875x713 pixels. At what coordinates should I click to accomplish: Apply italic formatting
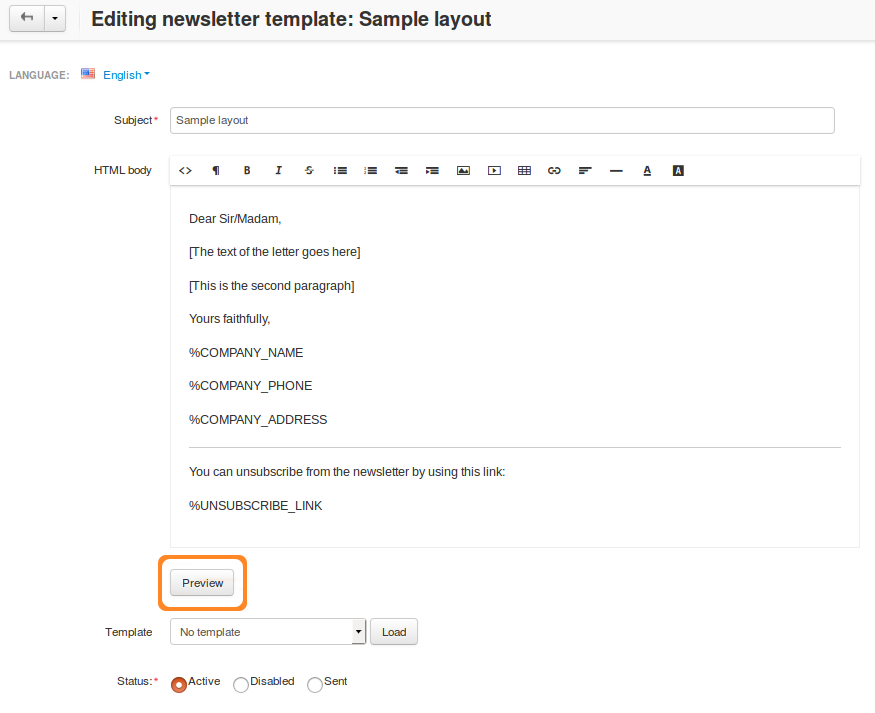[278, 171]
